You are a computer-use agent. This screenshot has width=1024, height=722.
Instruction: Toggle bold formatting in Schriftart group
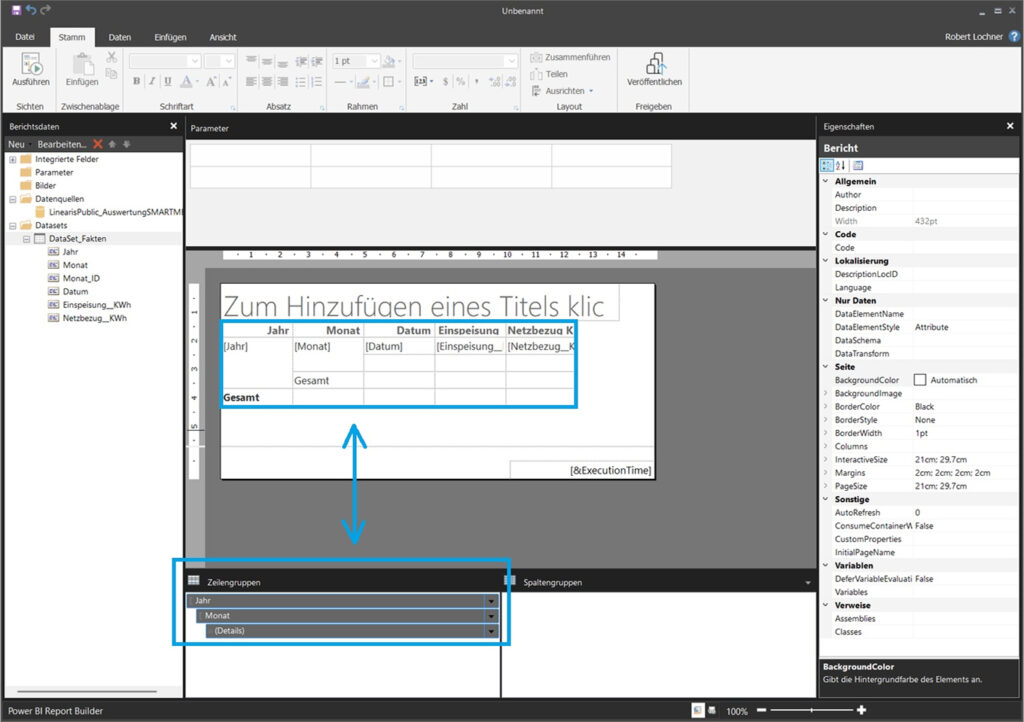coord(136,82)
